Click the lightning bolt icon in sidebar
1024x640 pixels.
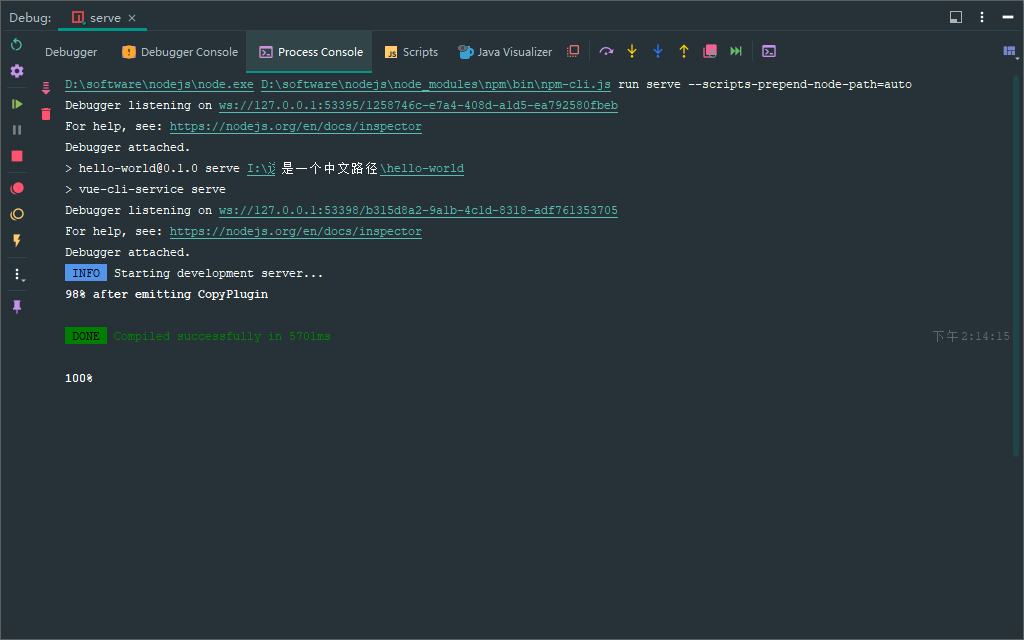[x=17, y=240]
